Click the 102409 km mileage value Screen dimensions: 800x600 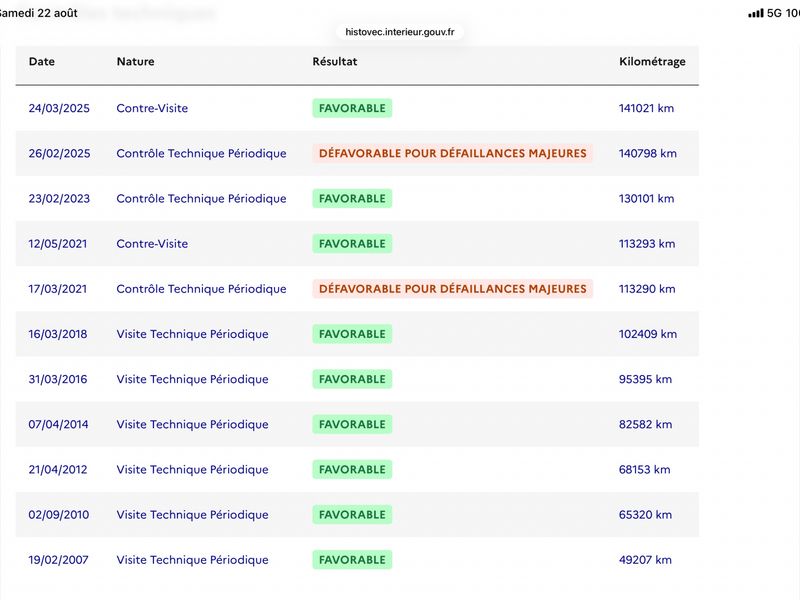[648, 334]
